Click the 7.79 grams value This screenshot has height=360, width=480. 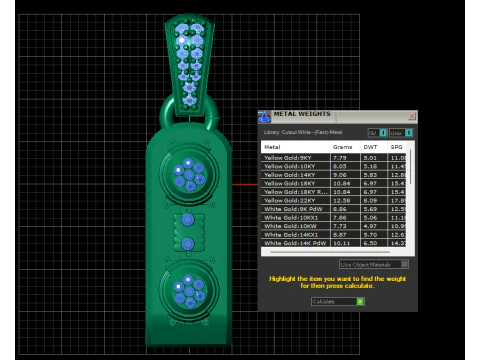point(340,158)
